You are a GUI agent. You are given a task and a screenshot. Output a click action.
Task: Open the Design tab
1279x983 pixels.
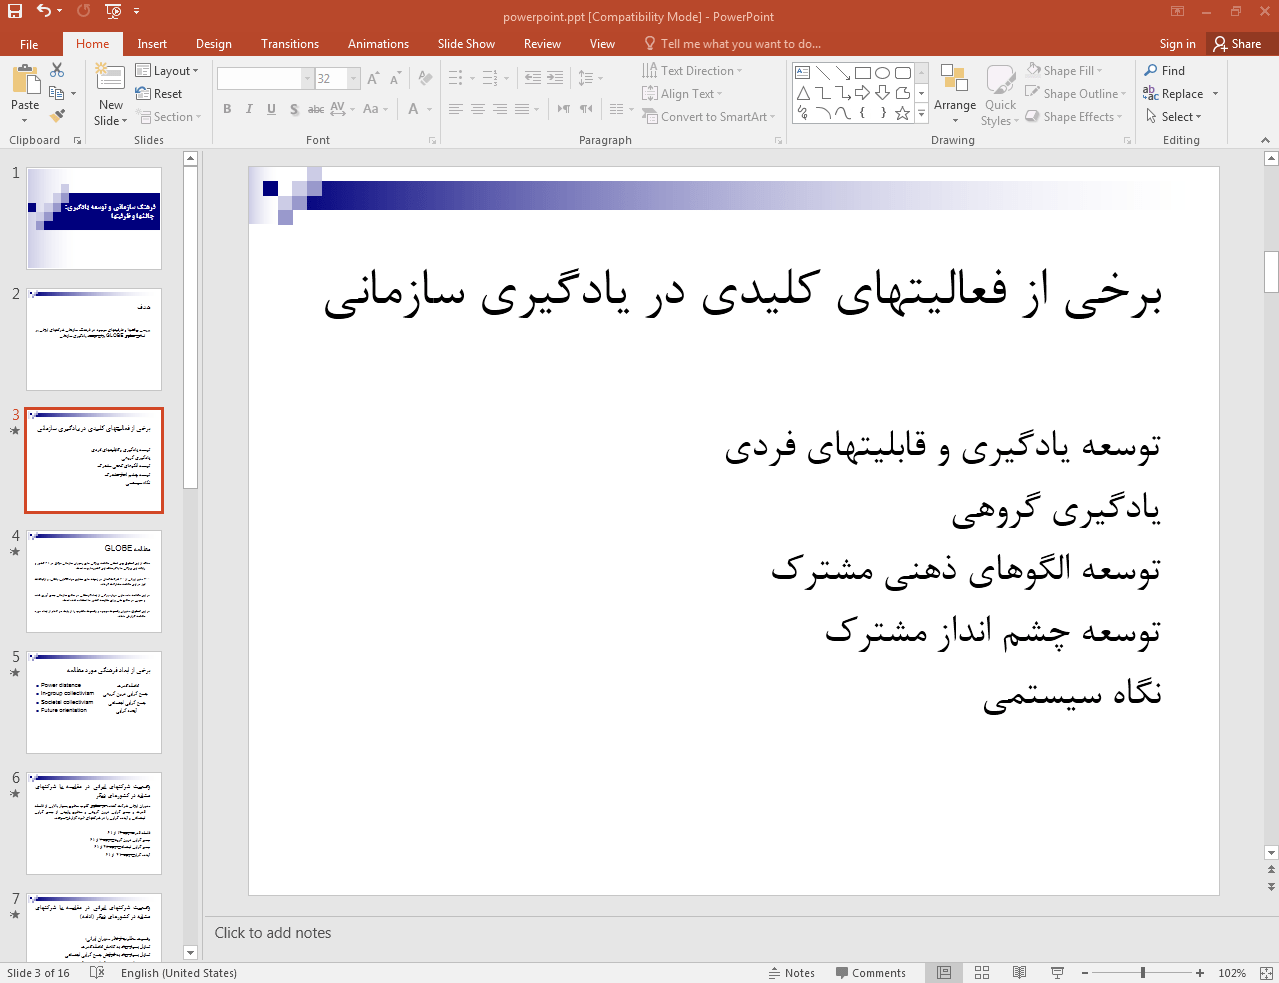tap(213, 44)
